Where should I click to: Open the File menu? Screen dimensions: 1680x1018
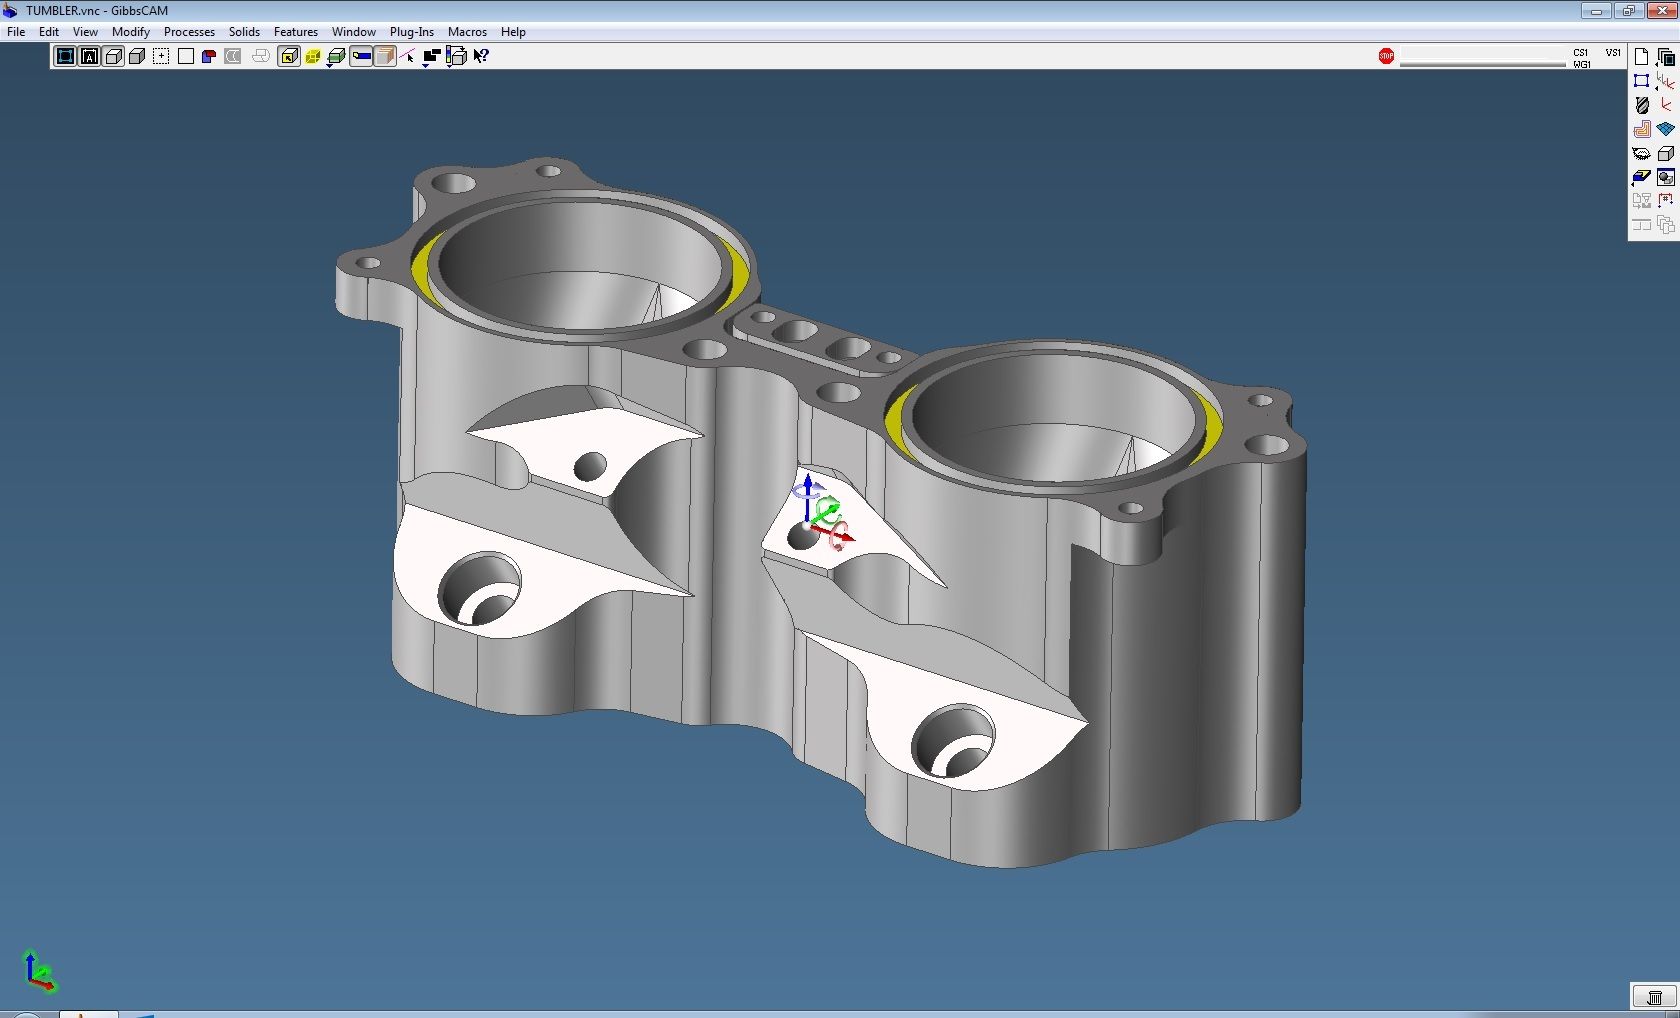16,32
